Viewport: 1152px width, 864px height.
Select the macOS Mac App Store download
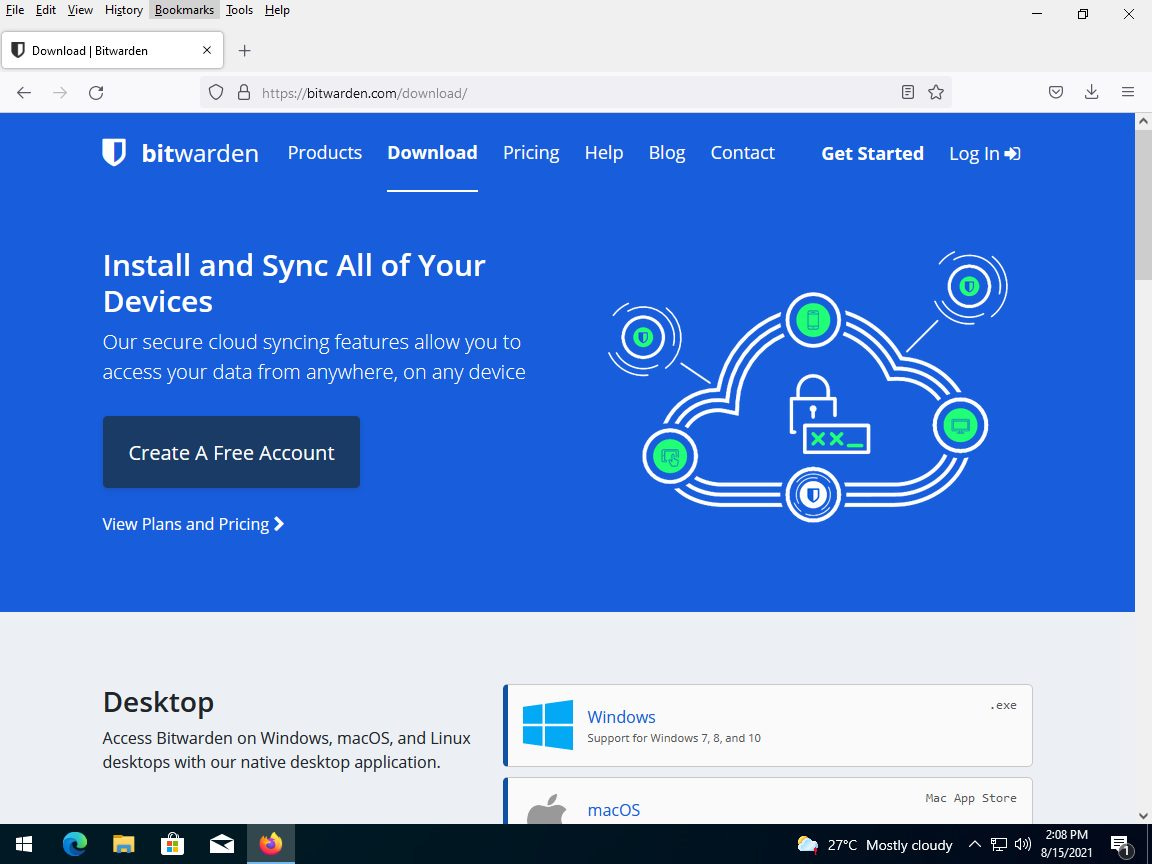pos(768,802)
